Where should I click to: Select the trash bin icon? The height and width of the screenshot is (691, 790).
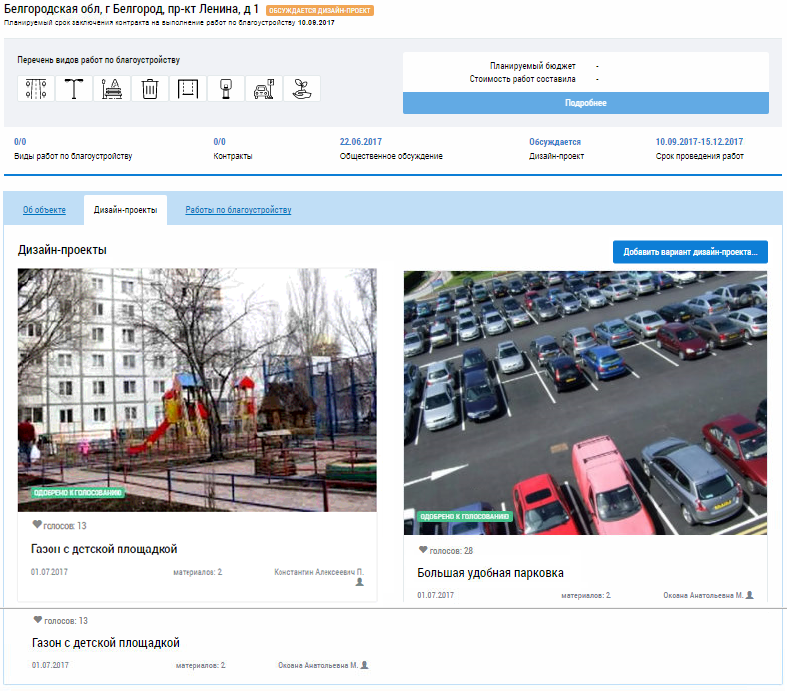(x=150, y=89)
